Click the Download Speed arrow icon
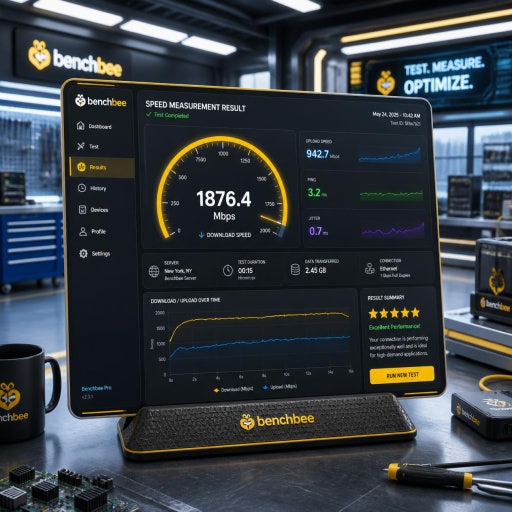This screenshot has height=512, width=512. tap(201, 235)
